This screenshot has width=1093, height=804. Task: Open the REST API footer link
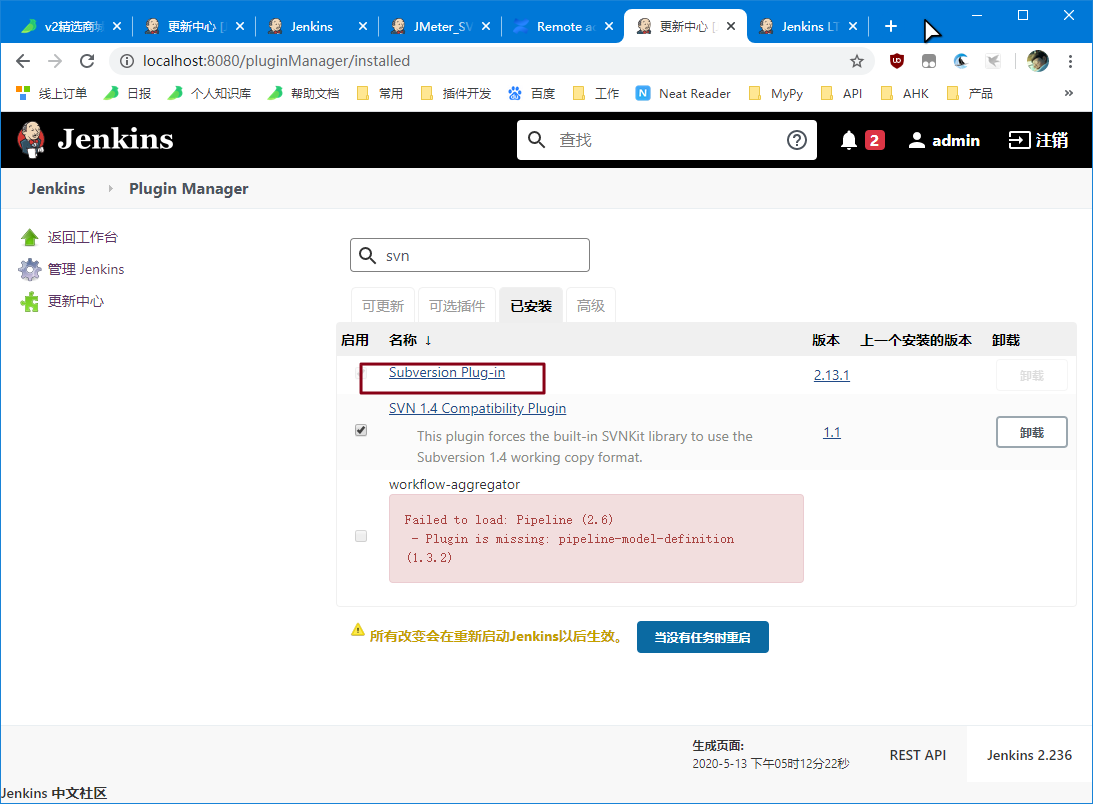(917, 755)
